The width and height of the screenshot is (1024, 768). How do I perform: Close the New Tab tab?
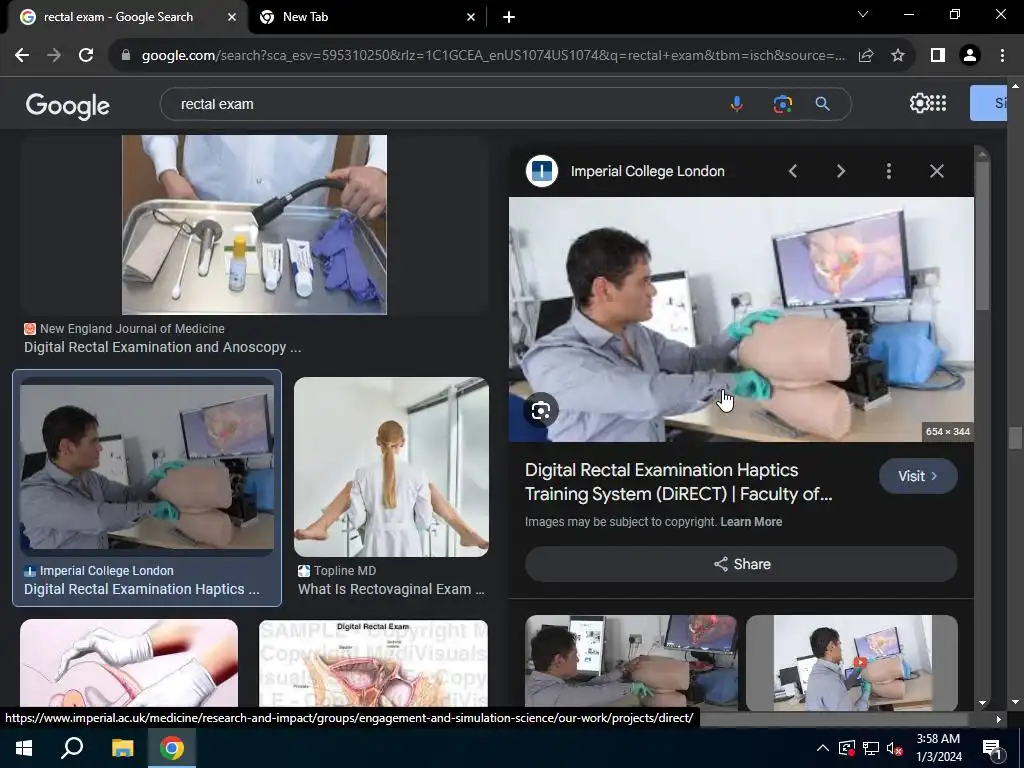471,17
